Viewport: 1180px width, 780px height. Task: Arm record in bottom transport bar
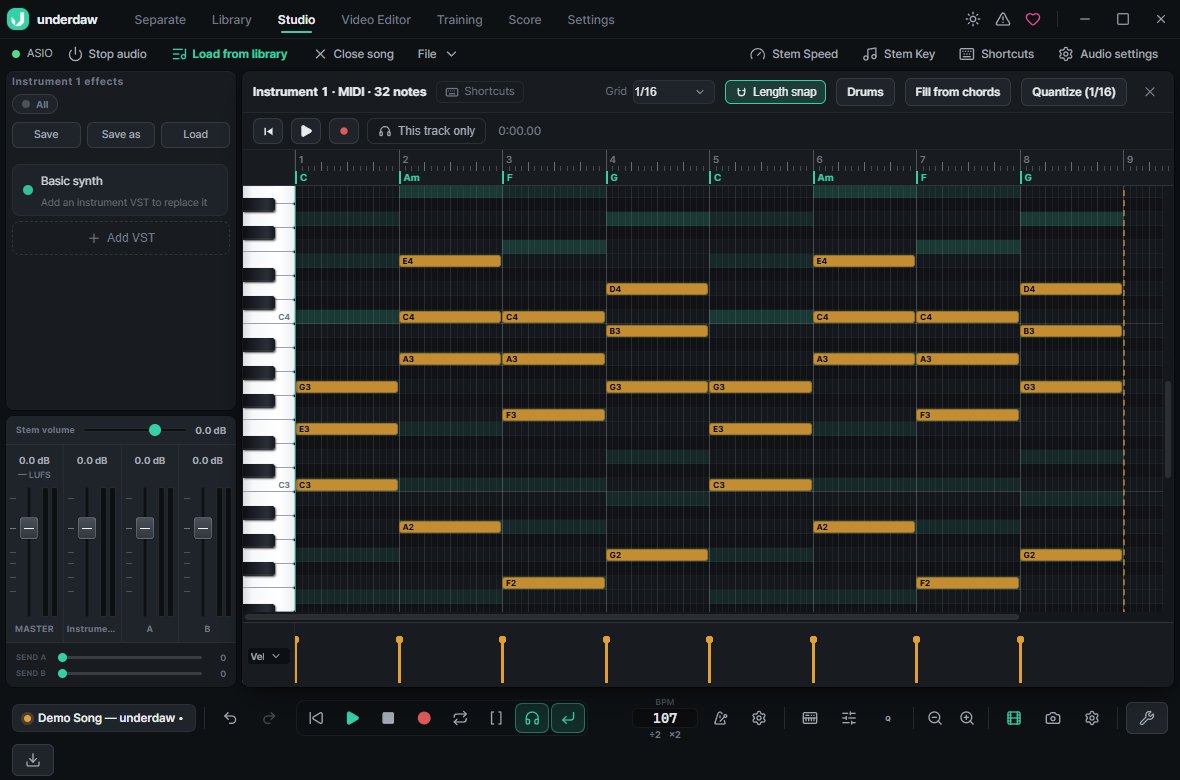point(424,718)
